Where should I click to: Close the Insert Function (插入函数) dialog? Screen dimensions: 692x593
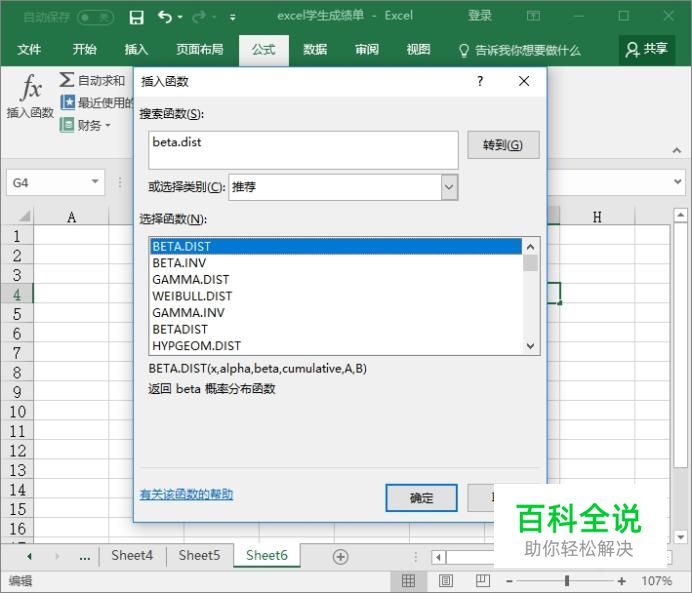[x=524, y=81]
